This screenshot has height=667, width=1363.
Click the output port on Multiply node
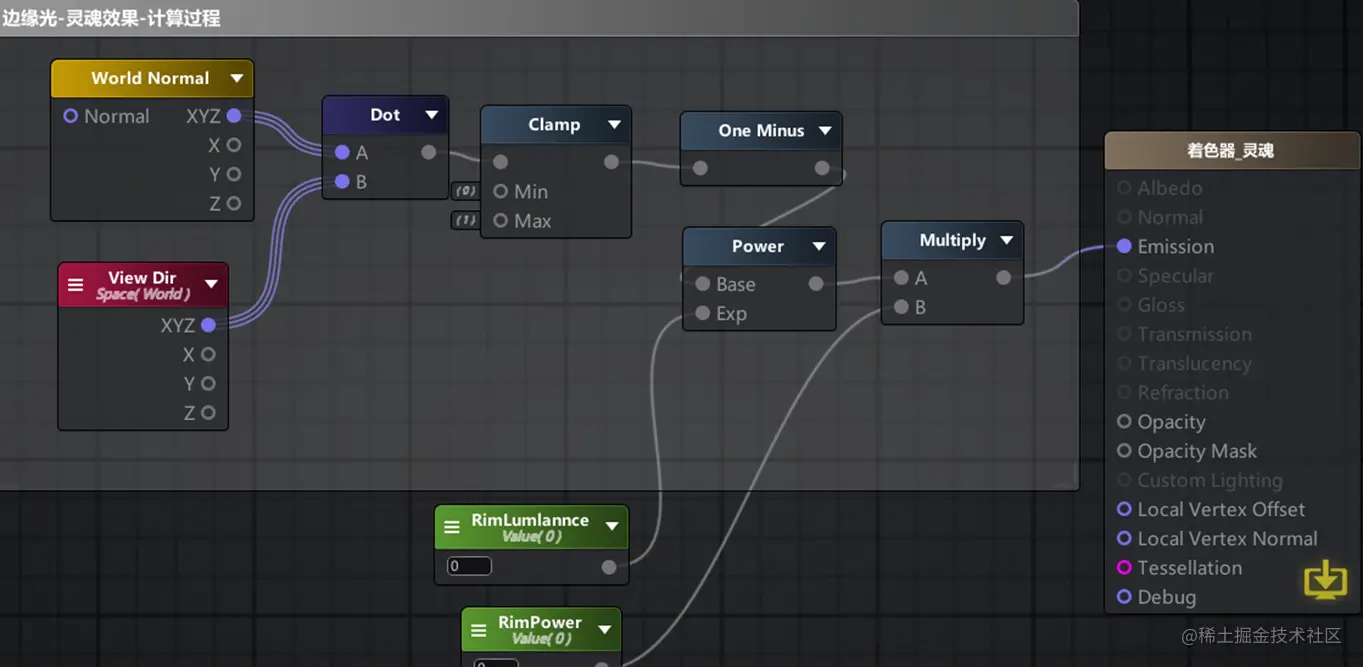1003,278
